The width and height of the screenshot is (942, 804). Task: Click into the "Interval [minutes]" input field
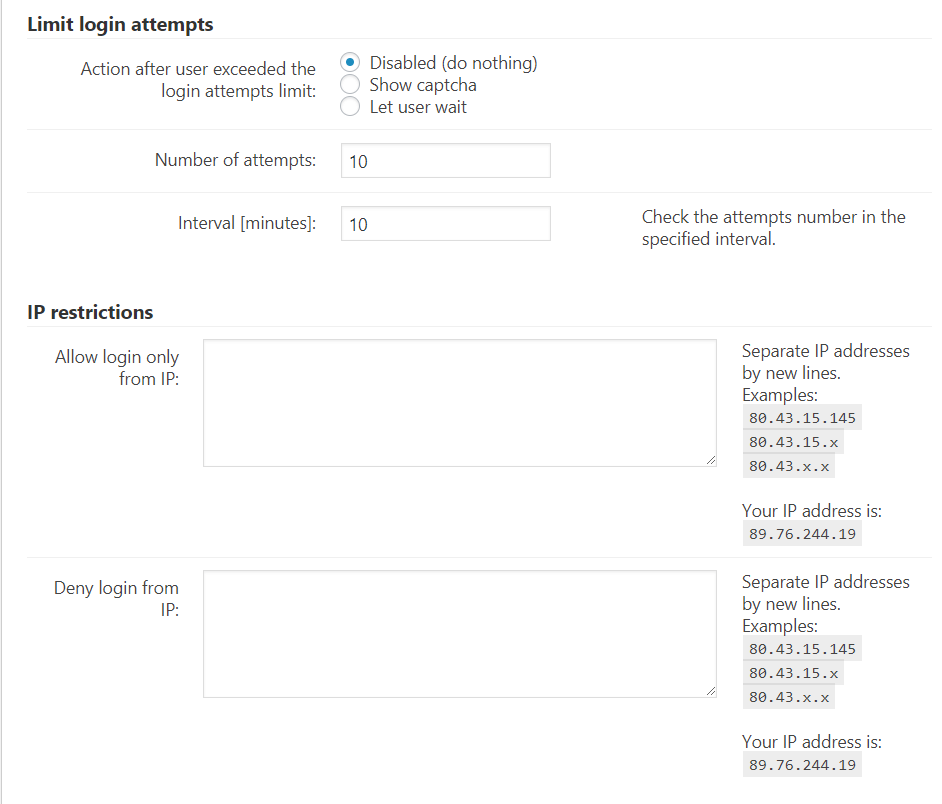(x=445, y=224)
